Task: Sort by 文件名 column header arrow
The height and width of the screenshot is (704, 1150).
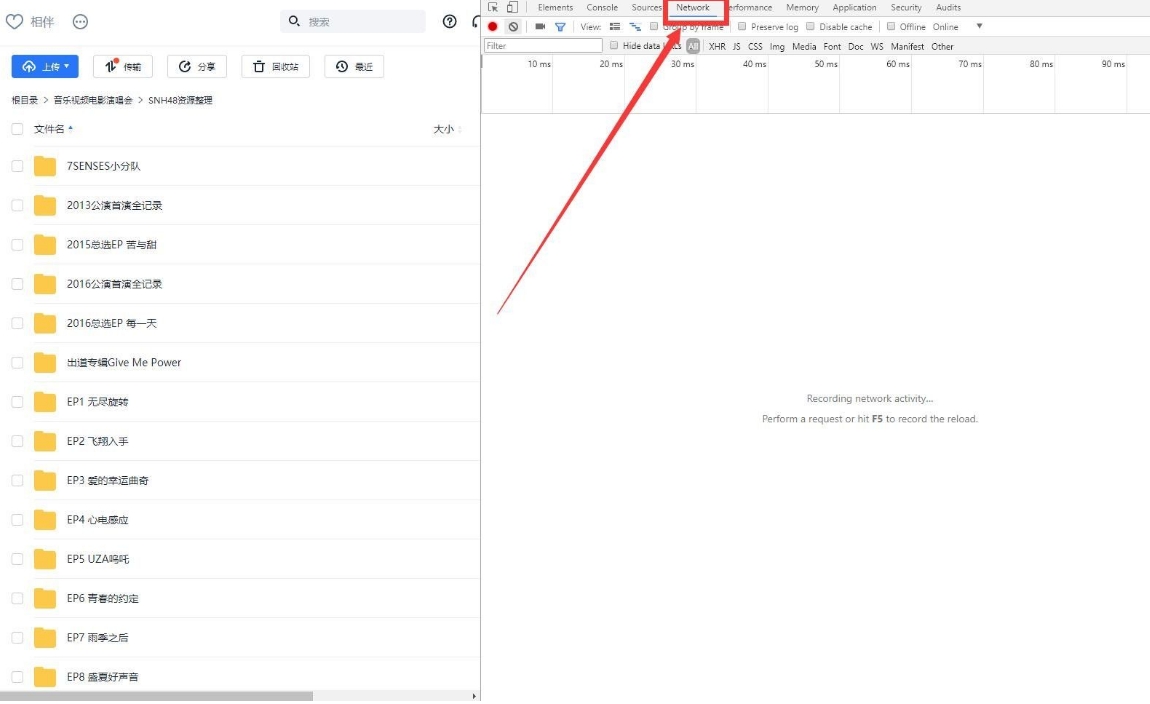Action: [x=70, y=128]
